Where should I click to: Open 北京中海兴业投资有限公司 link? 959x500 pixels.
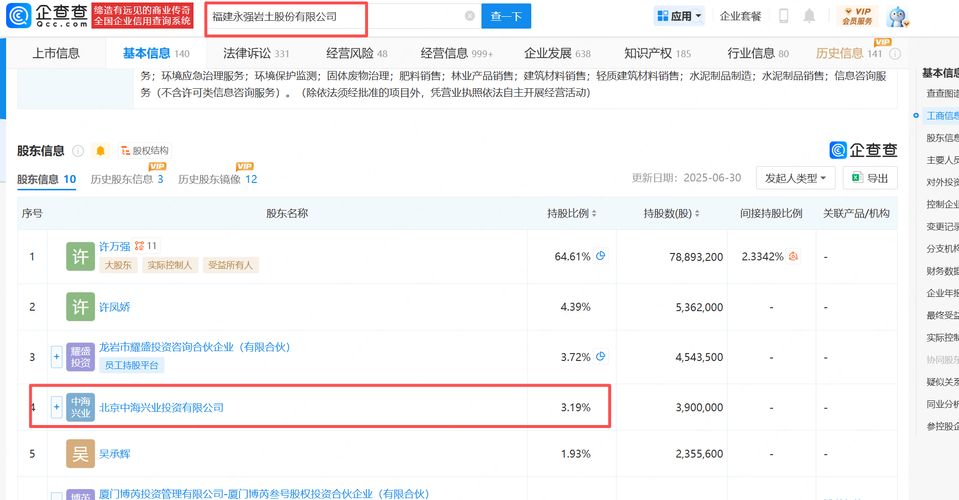pos(161,407)
